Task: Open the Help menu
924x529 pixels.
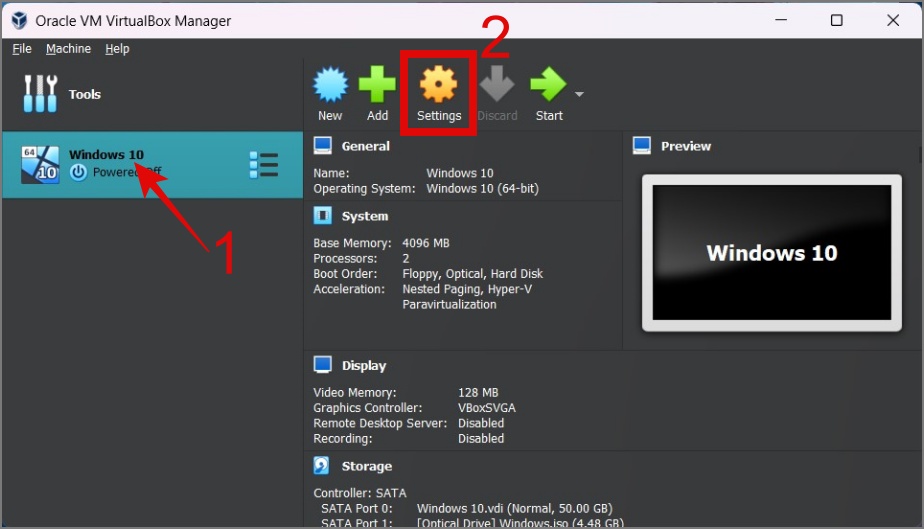Action: tap(117, 49)
